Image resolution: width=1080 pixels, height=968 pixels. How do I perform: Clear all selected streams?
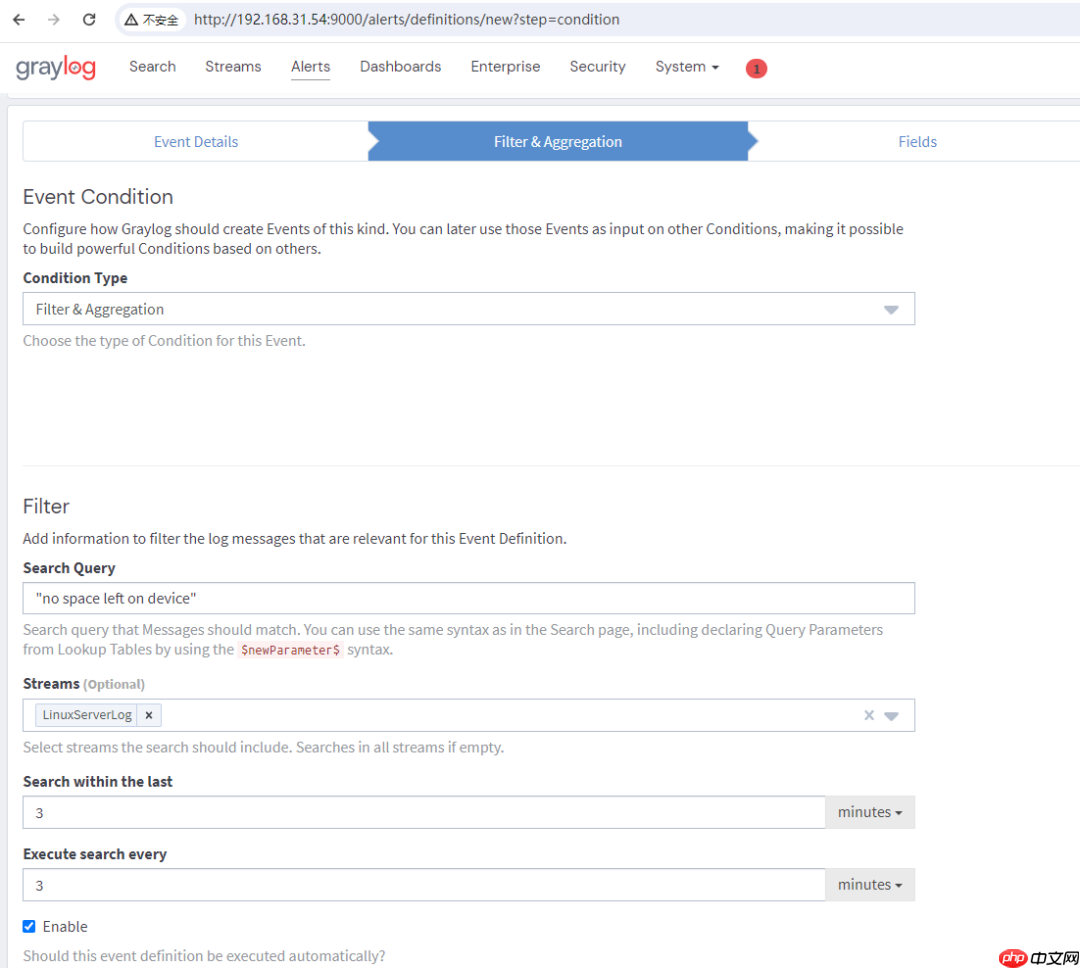[x=869, y=715]
